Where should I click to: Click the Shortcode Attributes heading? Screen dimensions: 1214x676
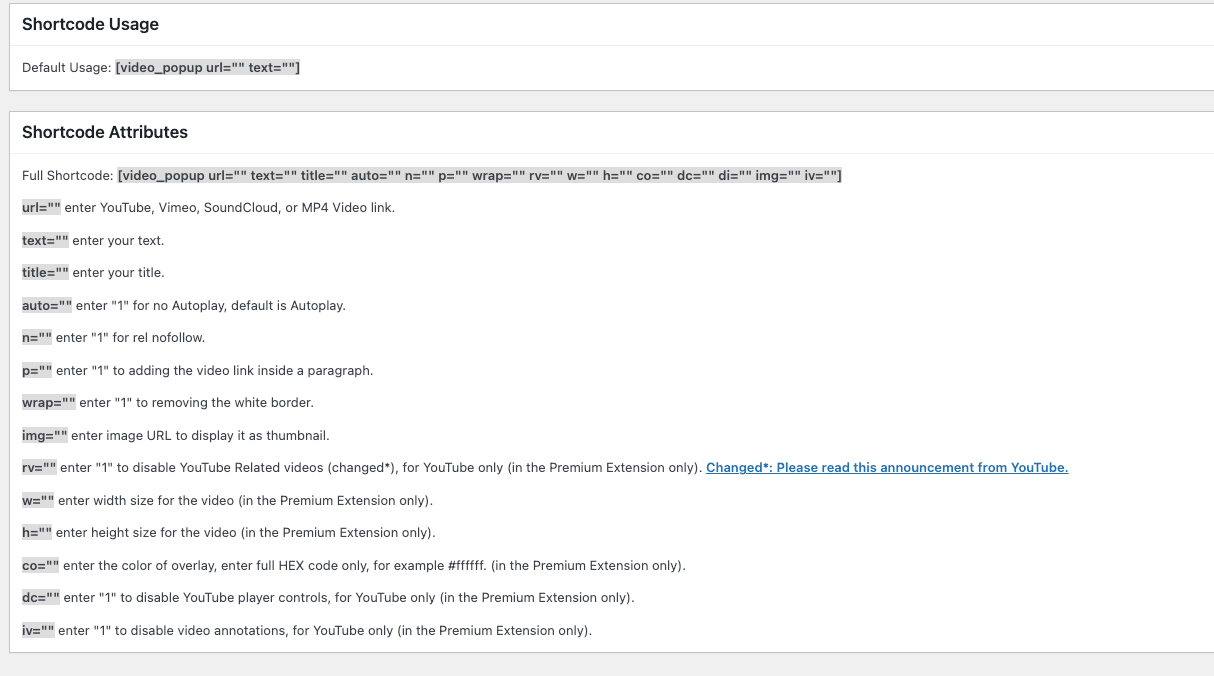coord(105,132)
